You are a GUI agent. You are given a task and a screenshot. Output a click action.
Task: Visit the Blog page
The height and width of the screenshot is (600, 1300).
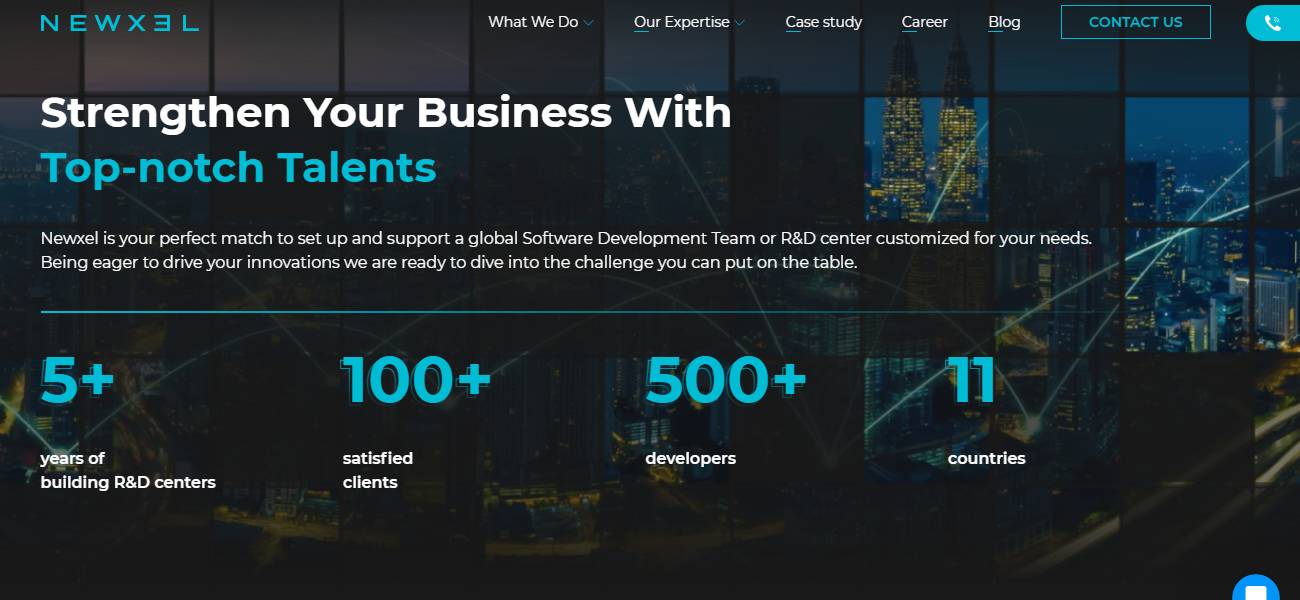click(1004, 22)
